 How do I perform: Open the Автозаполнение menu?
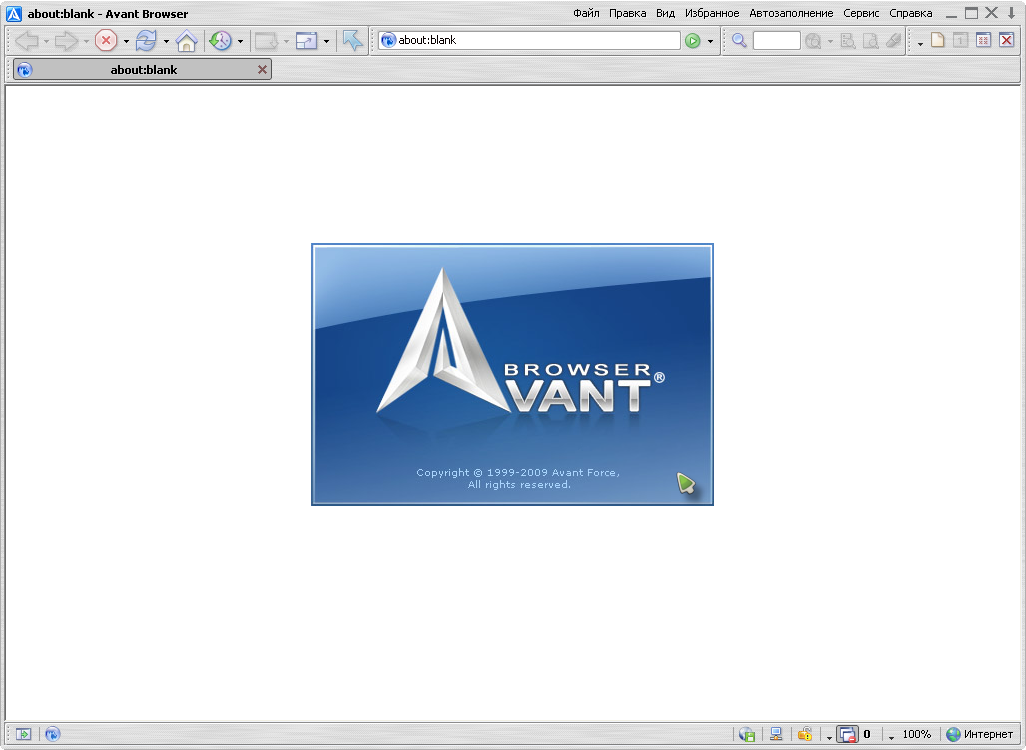tap(791, 13)
